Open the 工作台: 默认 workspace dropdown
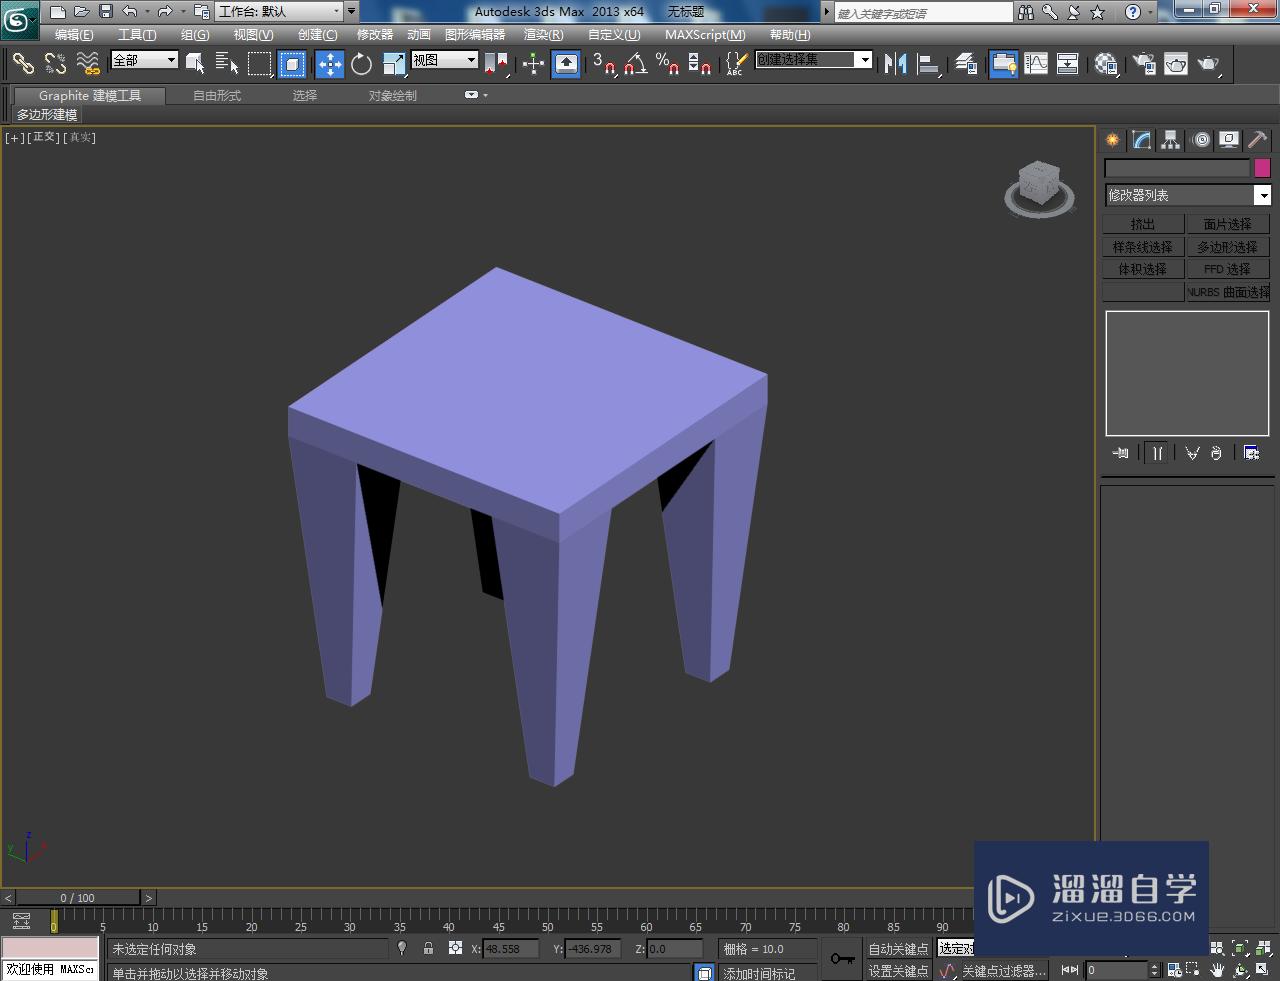The width and height of the screenshot is (1280, 981). click(x=279, y=11)
